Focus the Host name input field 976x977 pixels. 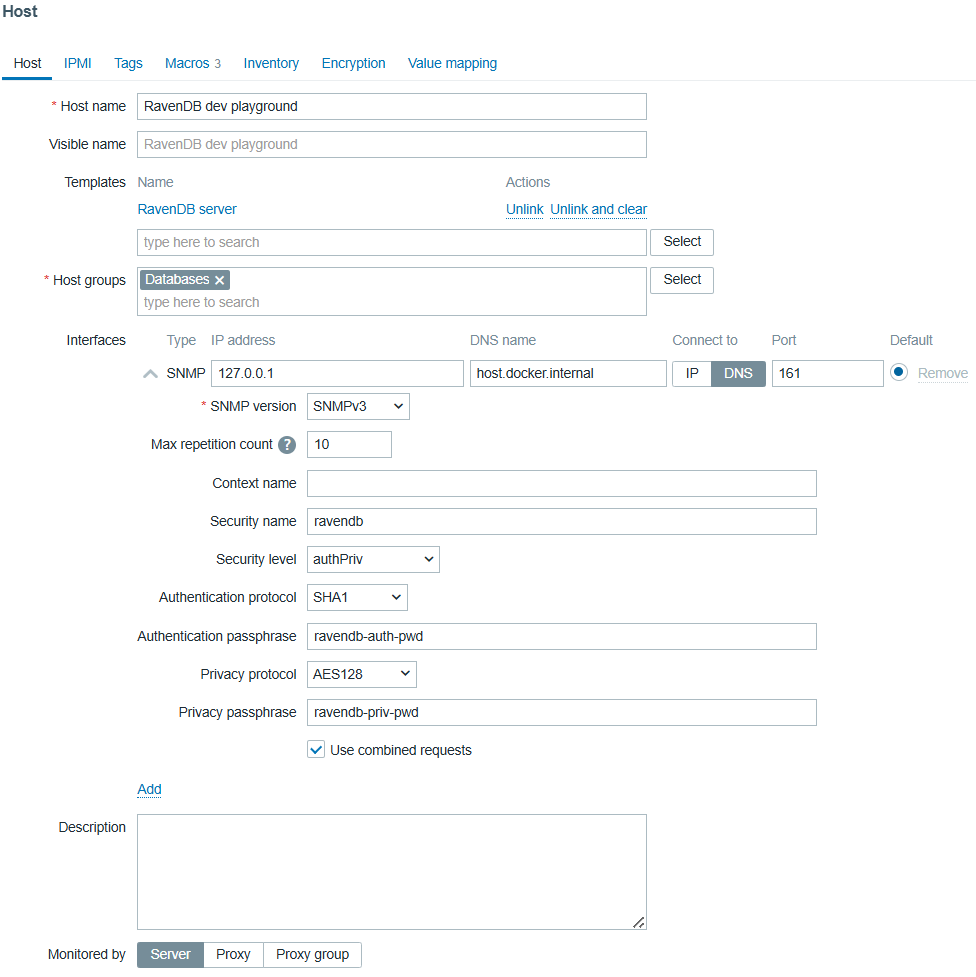pos(392,107)
